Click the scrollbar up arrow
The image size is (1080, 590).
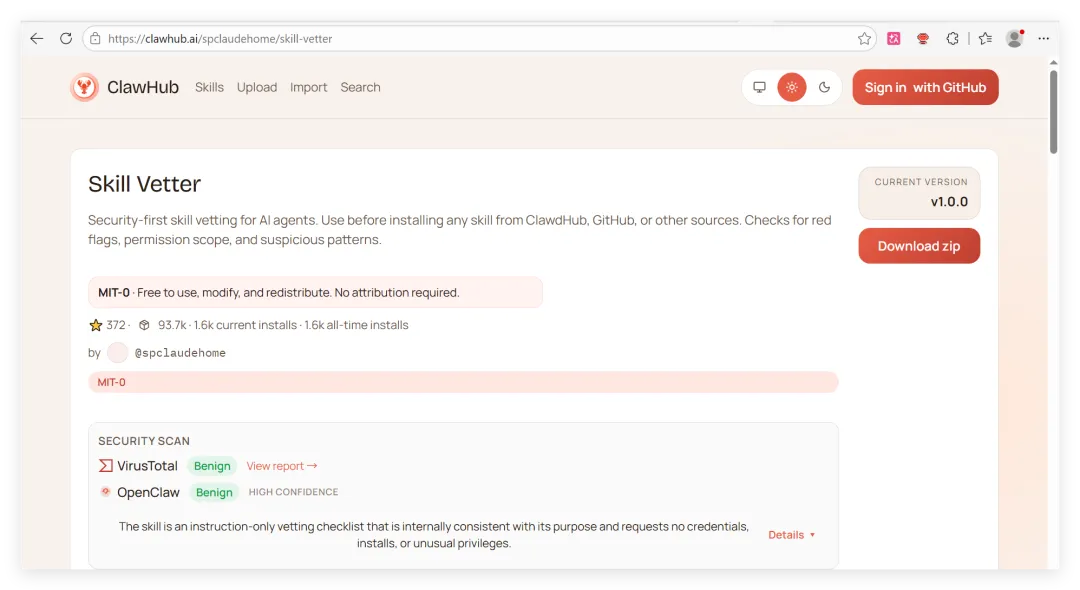(1053, 63)
